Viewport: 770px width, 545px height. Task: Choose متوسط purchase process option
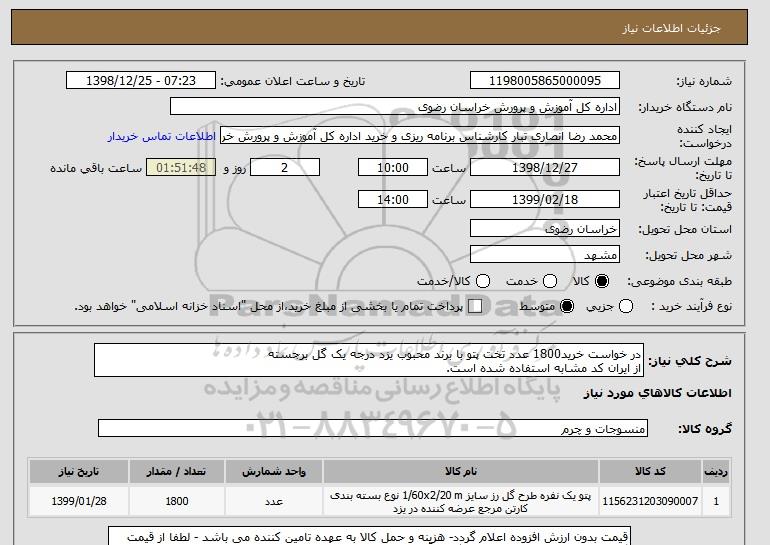tap(567, 306)
